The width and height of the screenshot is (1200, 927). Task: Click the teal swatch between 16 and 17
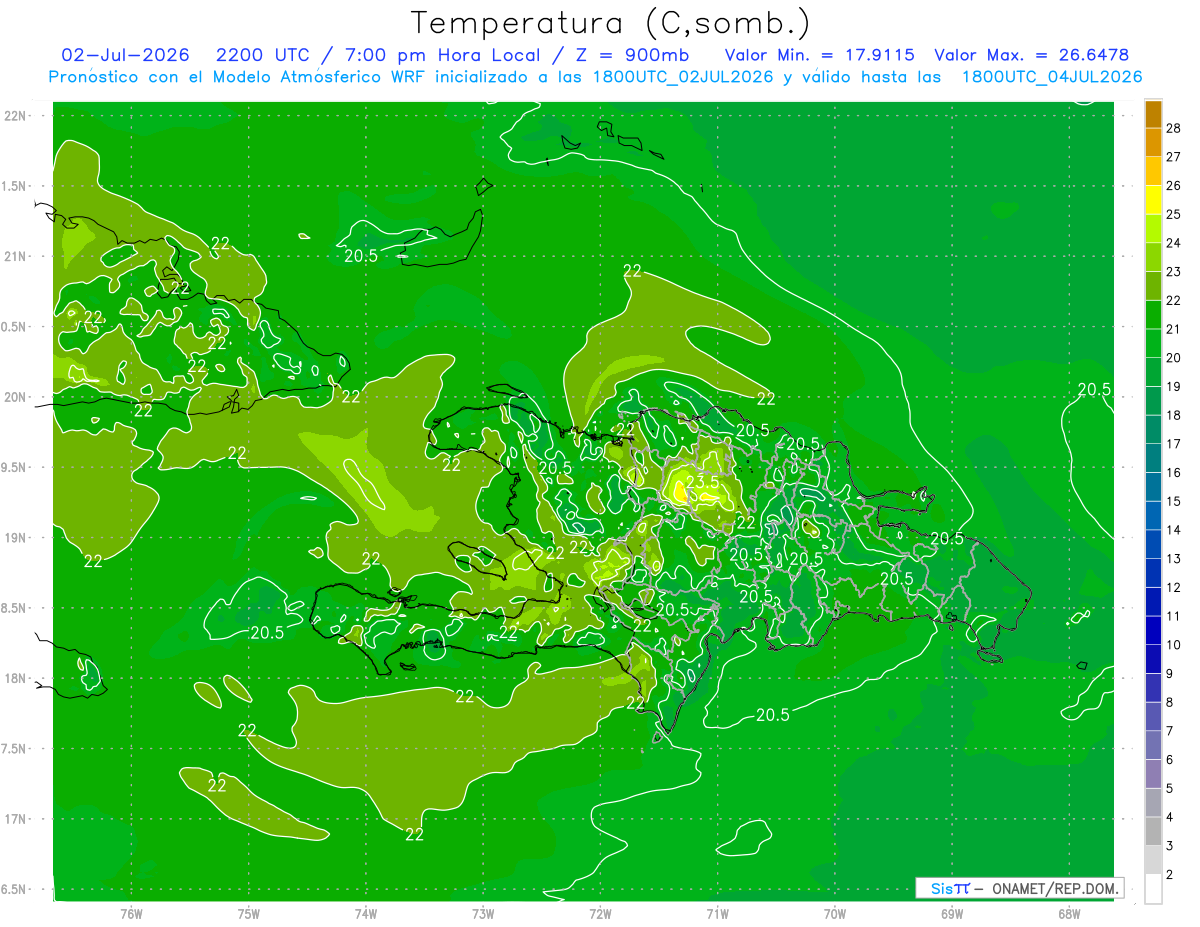[x=1154, y=458]
